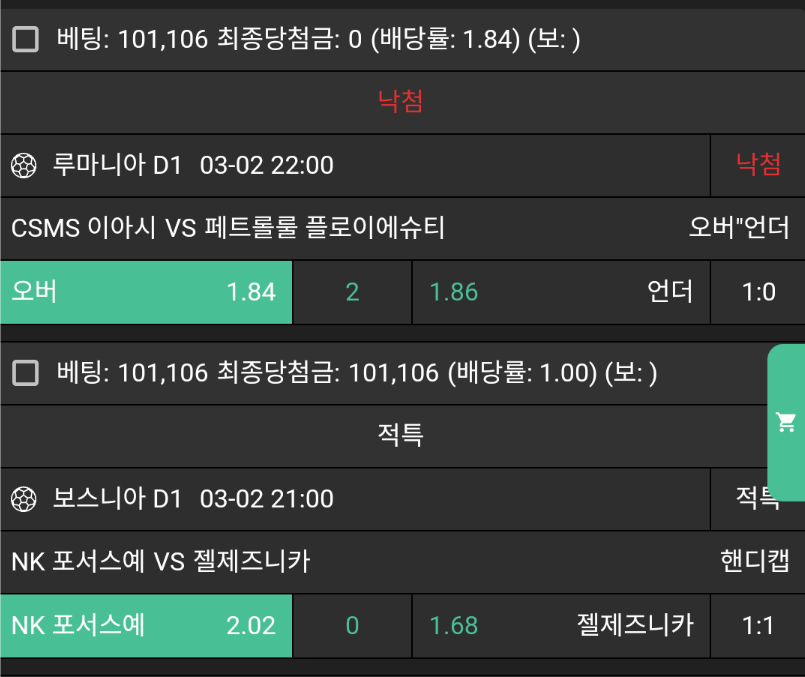
Task: Click the 핸디캡 bet type label
Action: click(754, 562)
